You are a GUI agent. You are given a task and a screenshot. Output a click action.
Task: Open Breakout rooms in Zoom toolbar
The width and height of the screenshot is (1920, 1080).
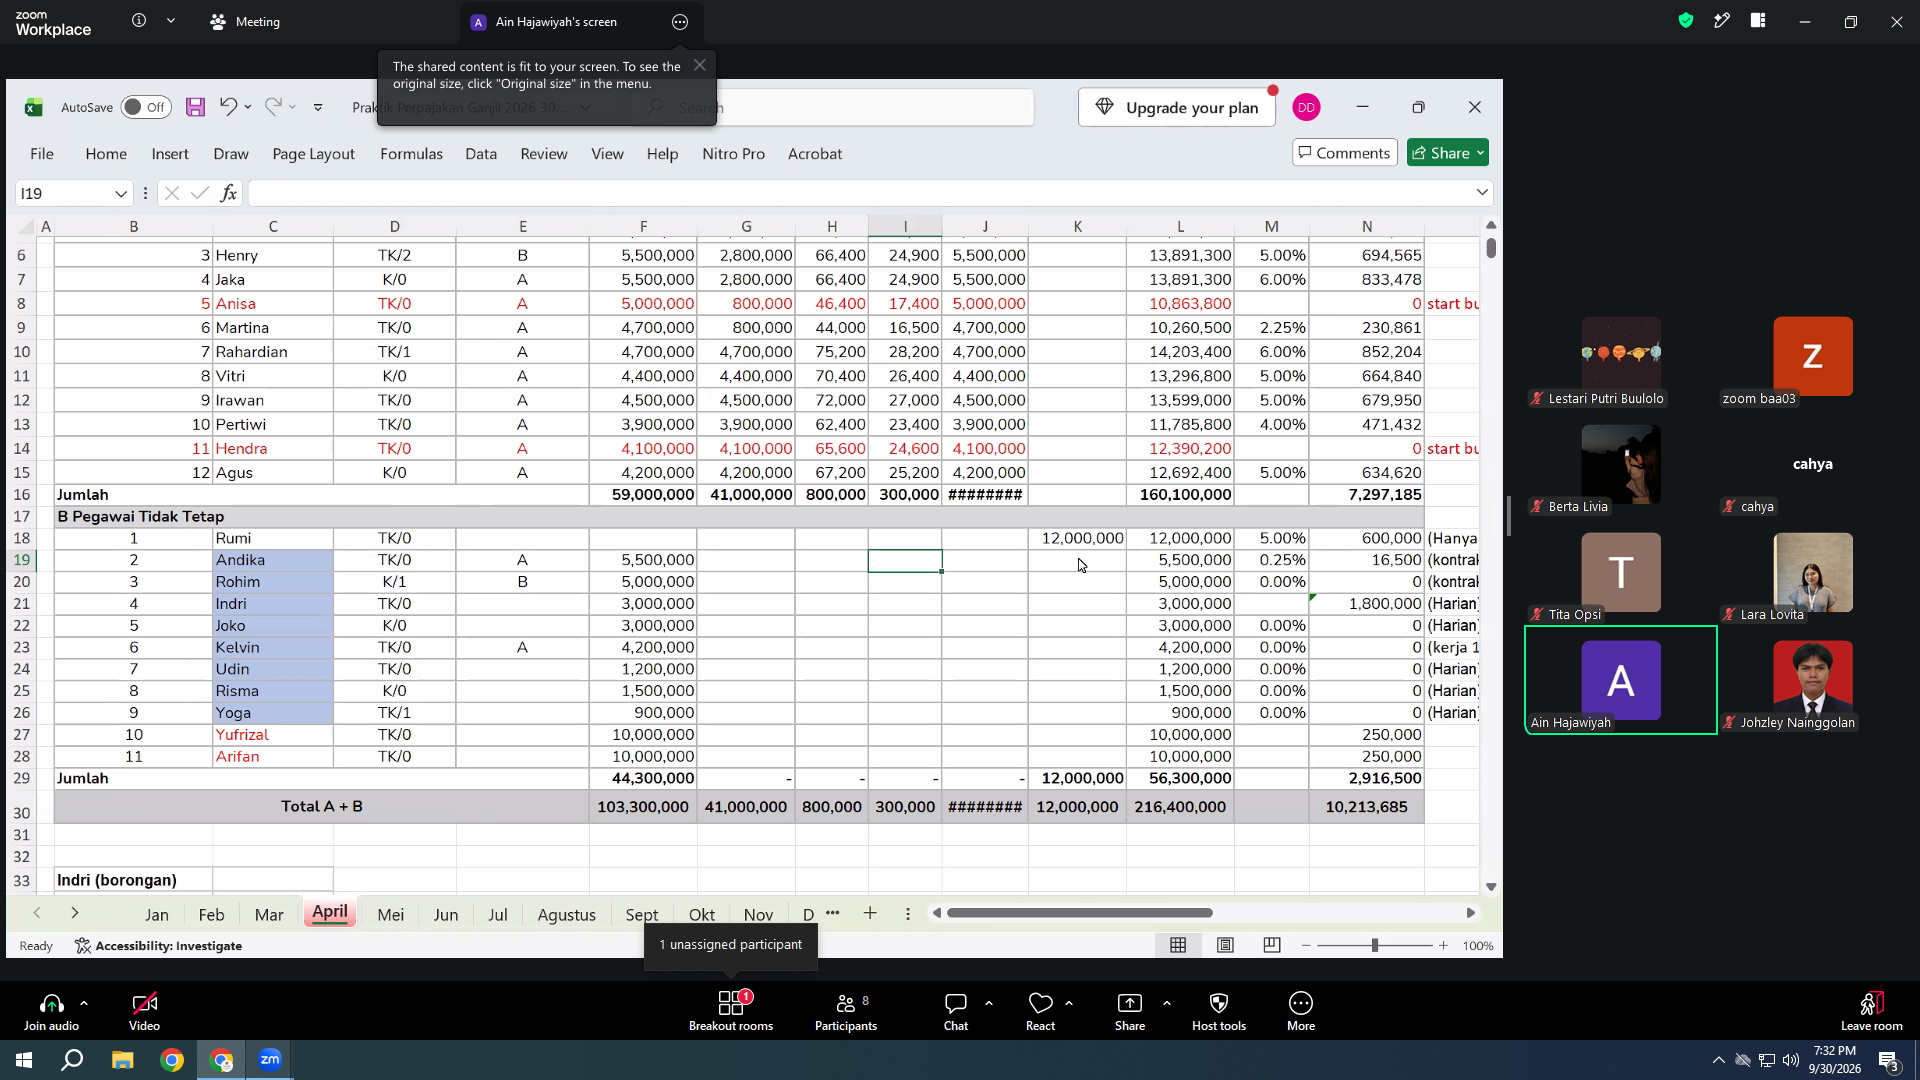731,1010
